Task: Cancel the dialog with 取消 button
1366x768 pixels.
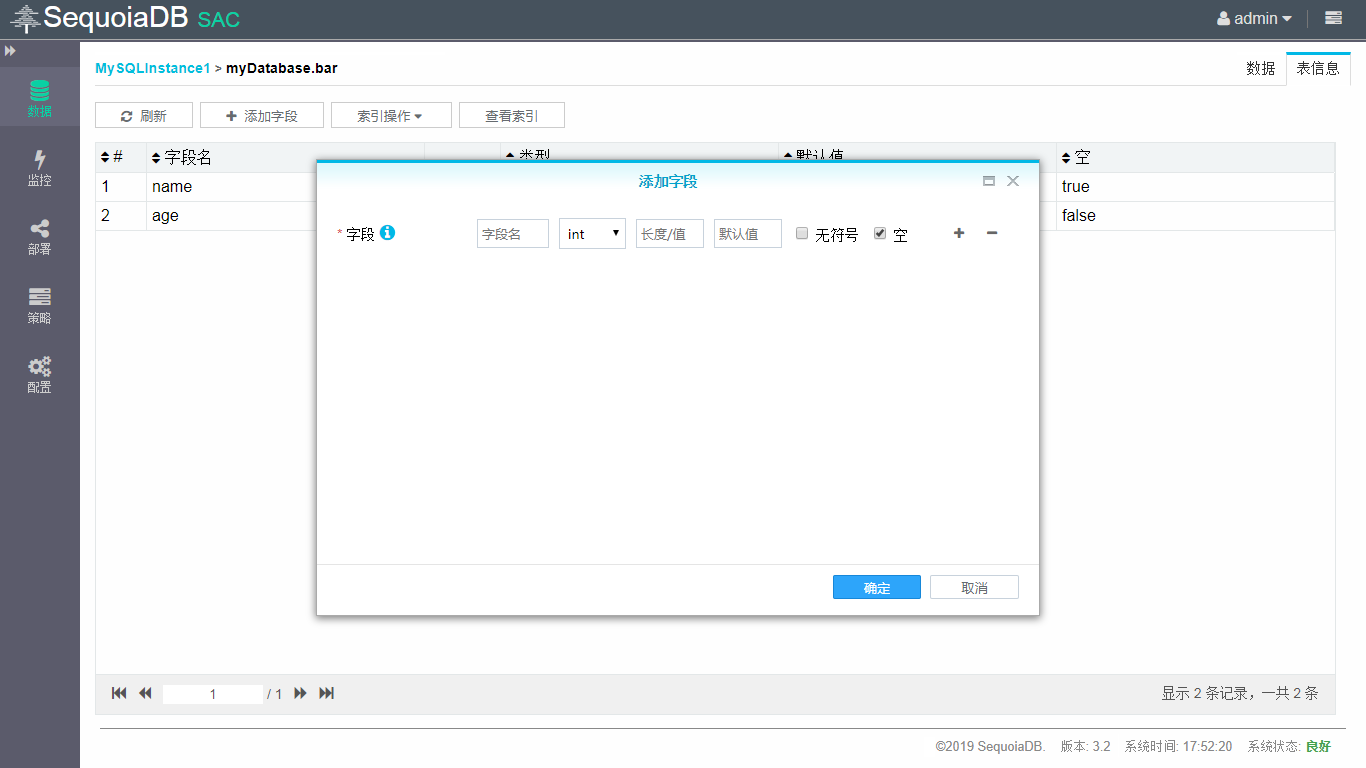Action: tap(974, 588)
